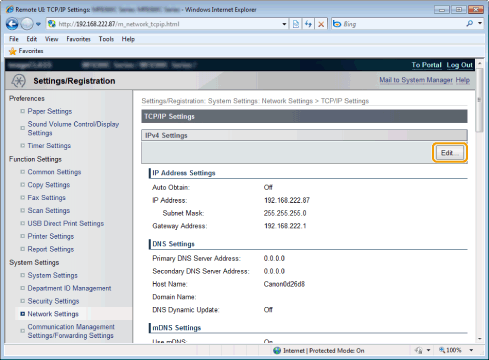Open the File menu

[x=14, y=39]
